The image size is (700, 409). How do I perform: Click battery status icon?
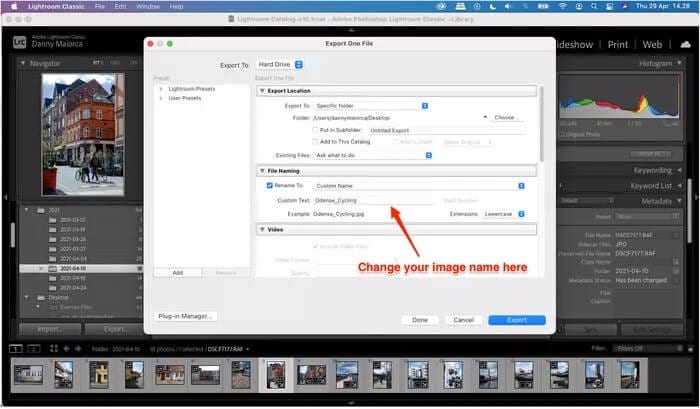(x=543, y=6)
